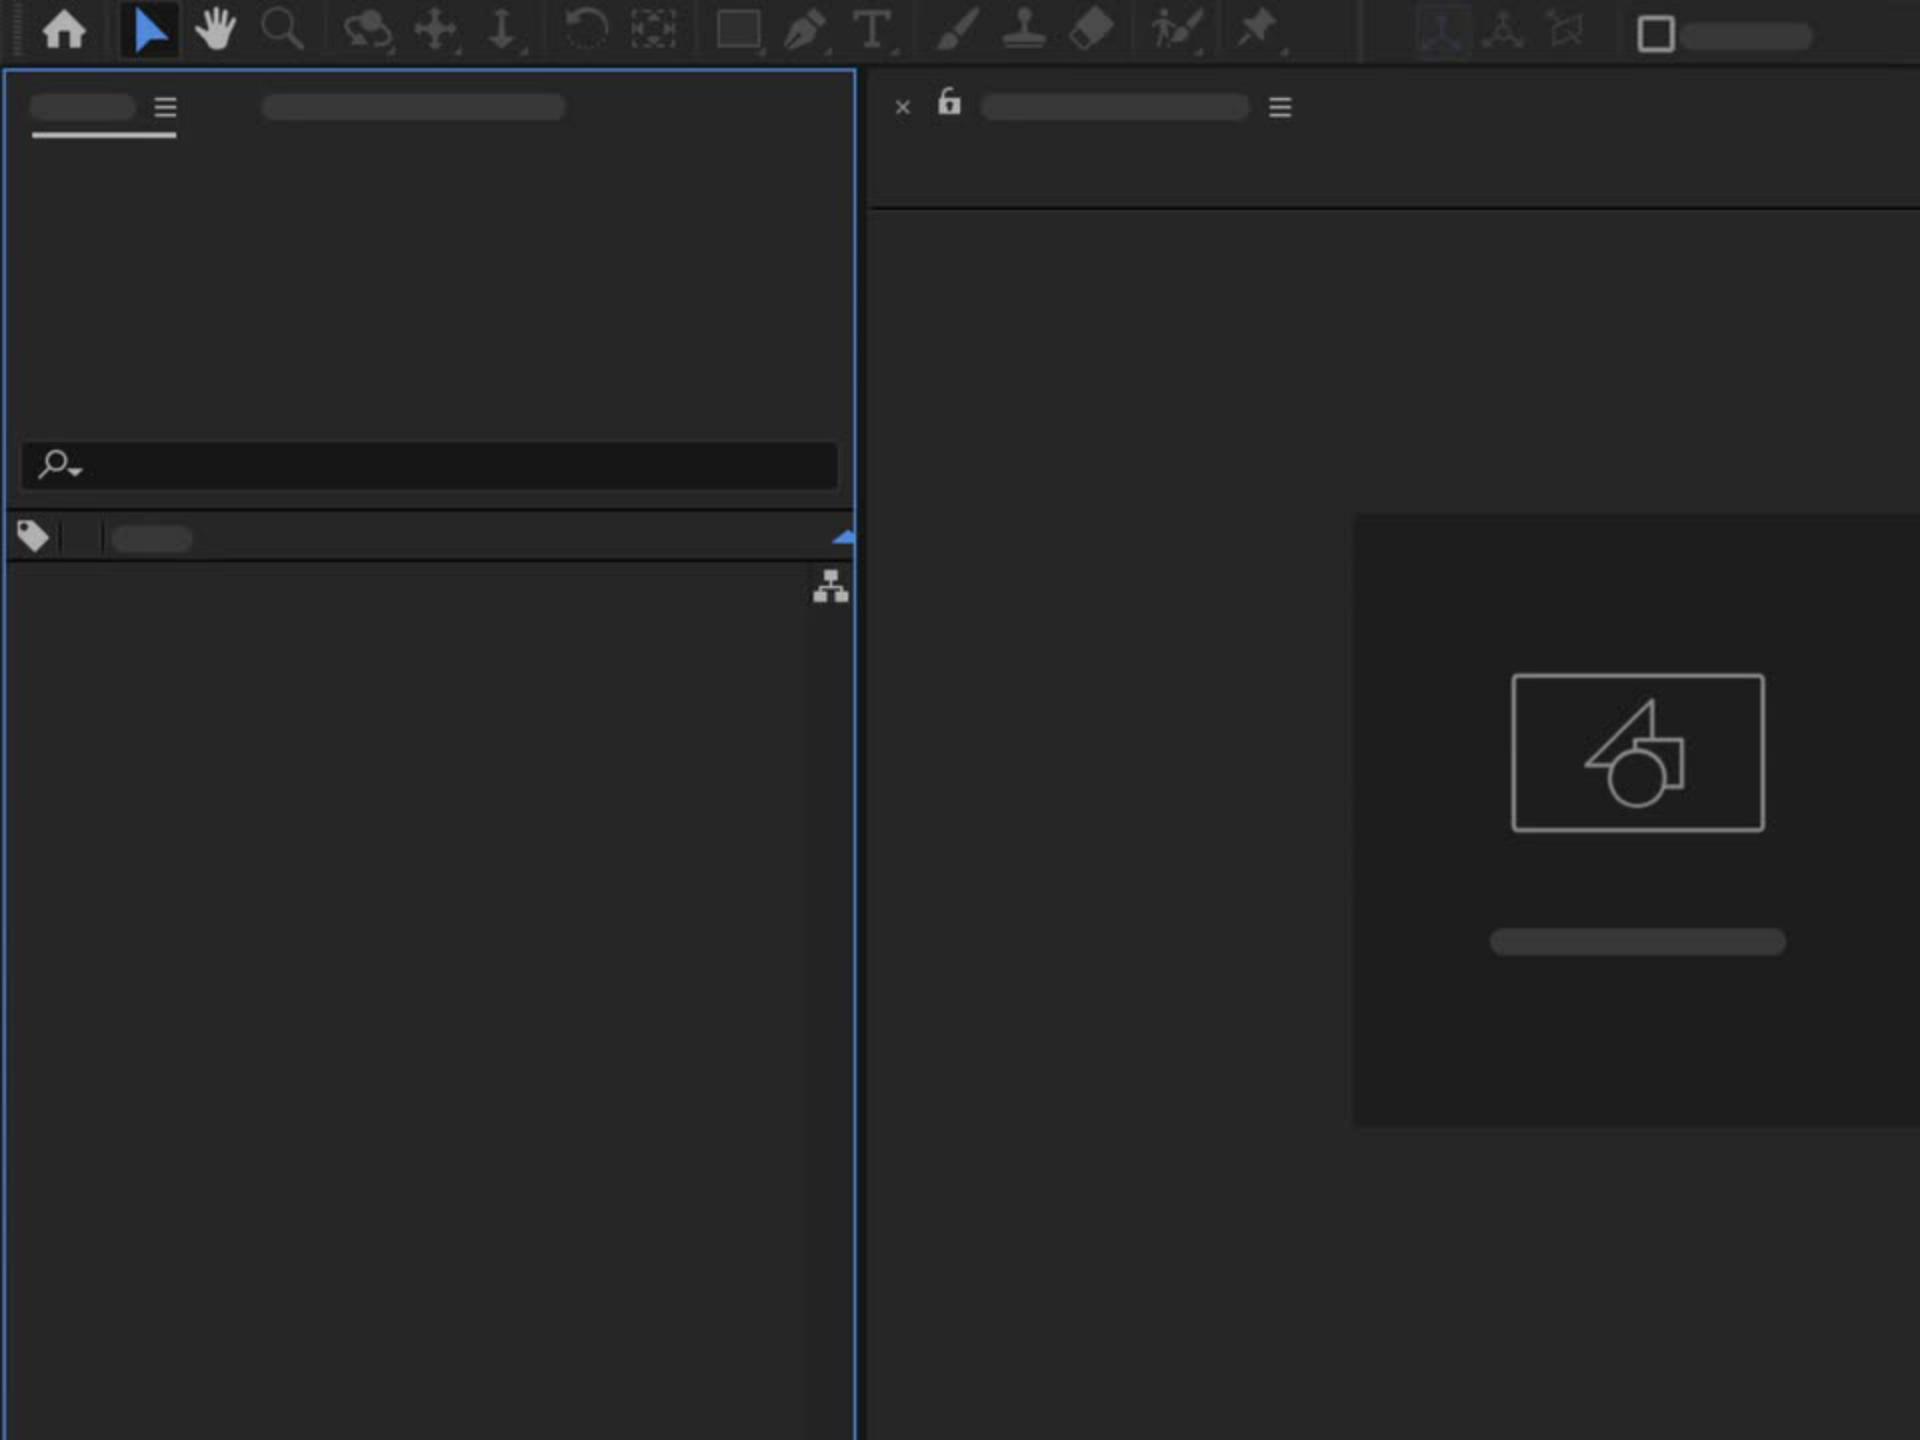The height and width of the screenshot is (1440, 1920).
Task: Expand the search filter dropdown arrow
Action: [x=76, y=469]
